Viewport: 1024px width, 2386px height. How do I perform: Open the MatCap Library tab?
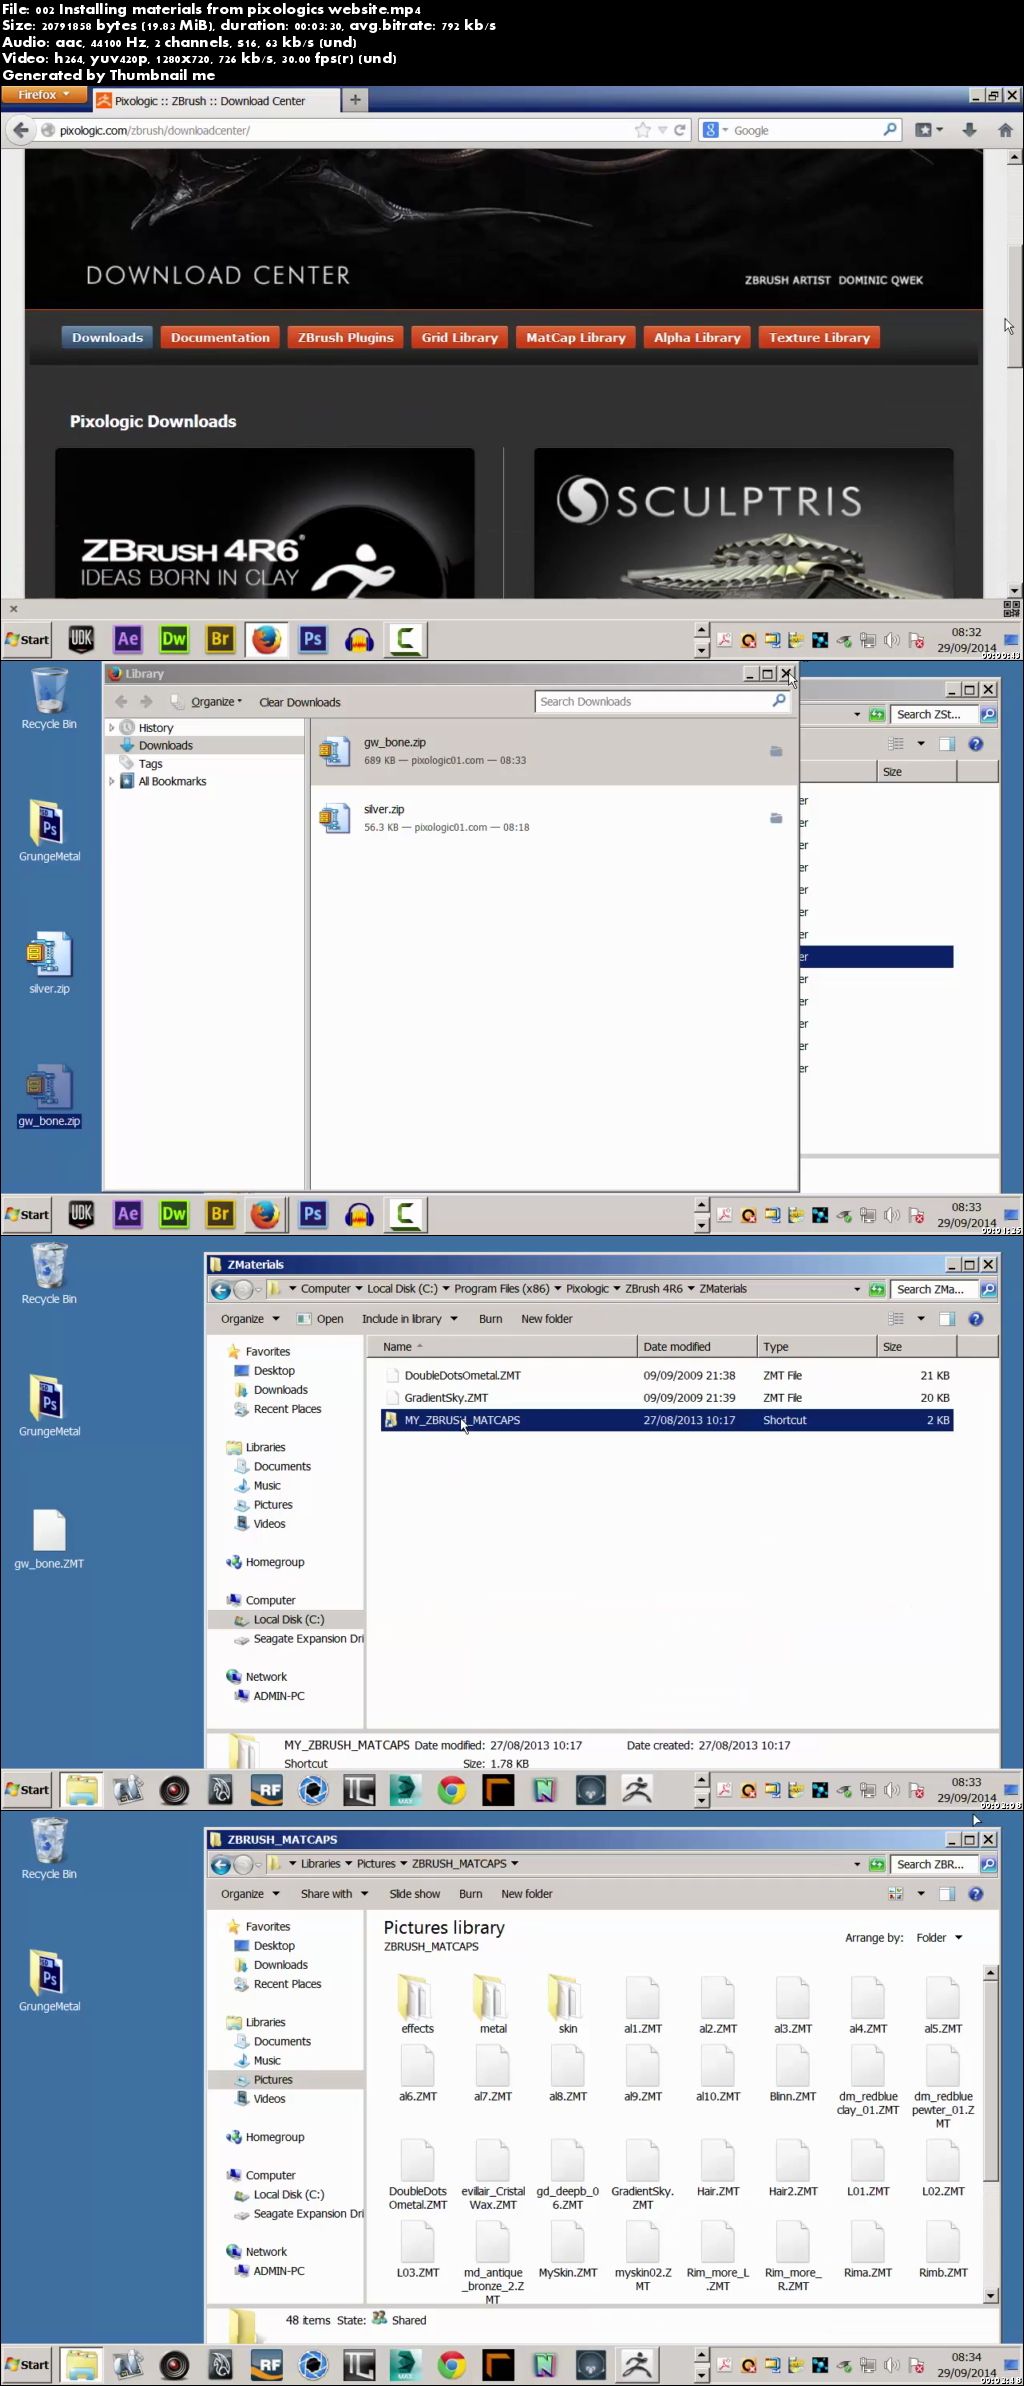click(x=576, y=338)
